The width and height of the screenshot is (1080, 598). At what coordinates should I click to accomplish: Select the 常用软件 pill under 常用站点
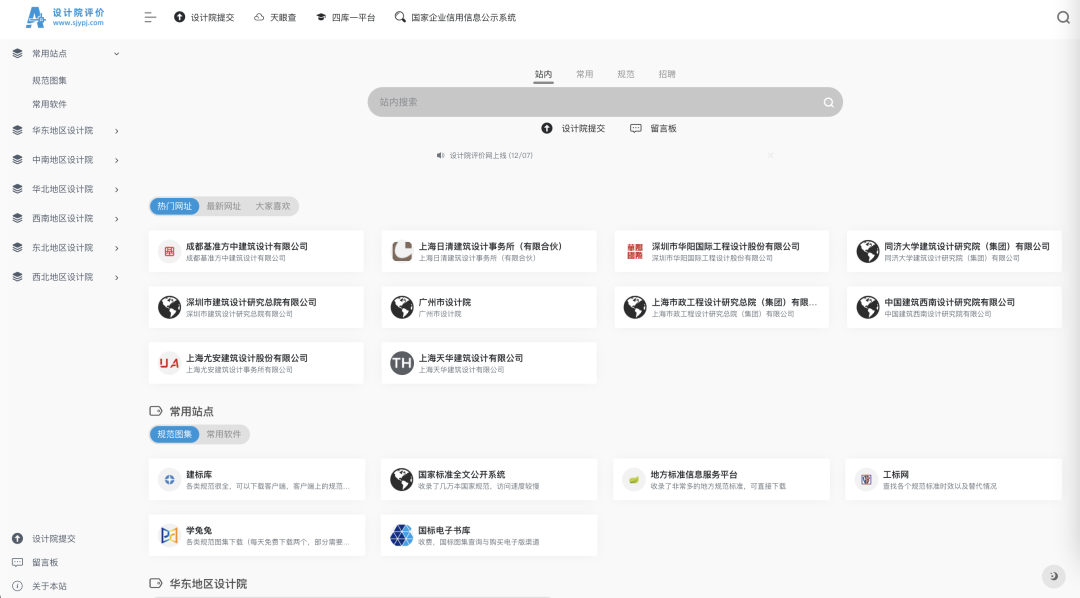coord(224,434)
